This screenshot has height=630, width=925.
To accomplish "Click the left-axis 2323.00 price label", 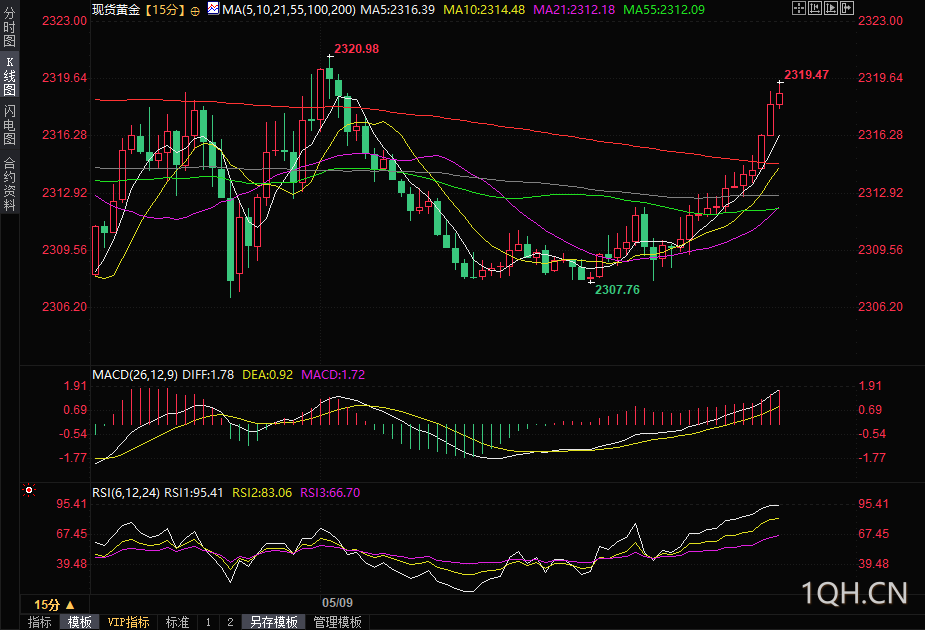I will [x=64, y=21].
